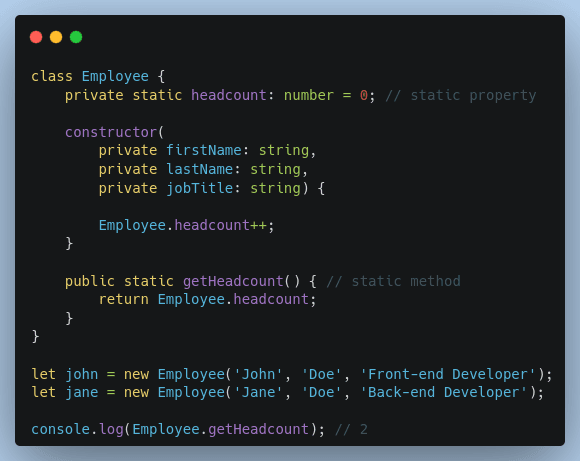Viewport: 580px width, 461px height.
Task: Click 'string' type on the jobTitle line
Action: click(275, 188)
